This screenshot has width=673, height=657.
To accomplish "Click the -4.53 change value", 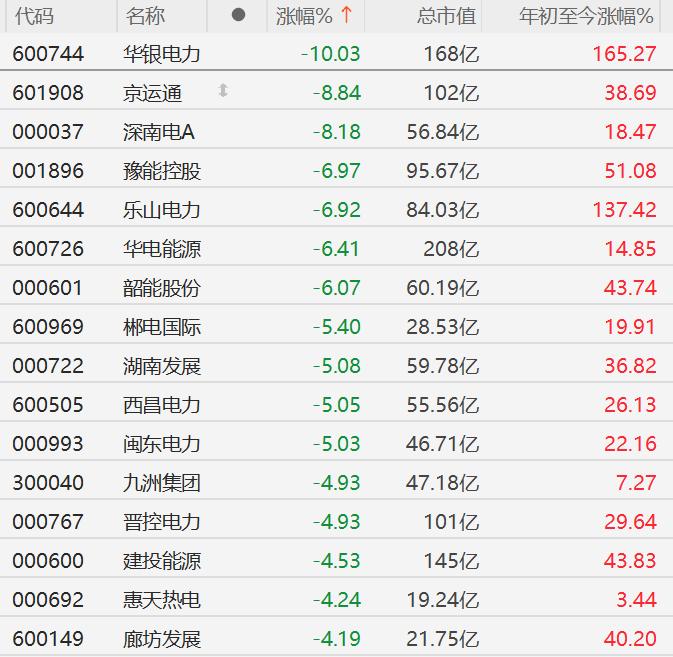I will point(336,561).
